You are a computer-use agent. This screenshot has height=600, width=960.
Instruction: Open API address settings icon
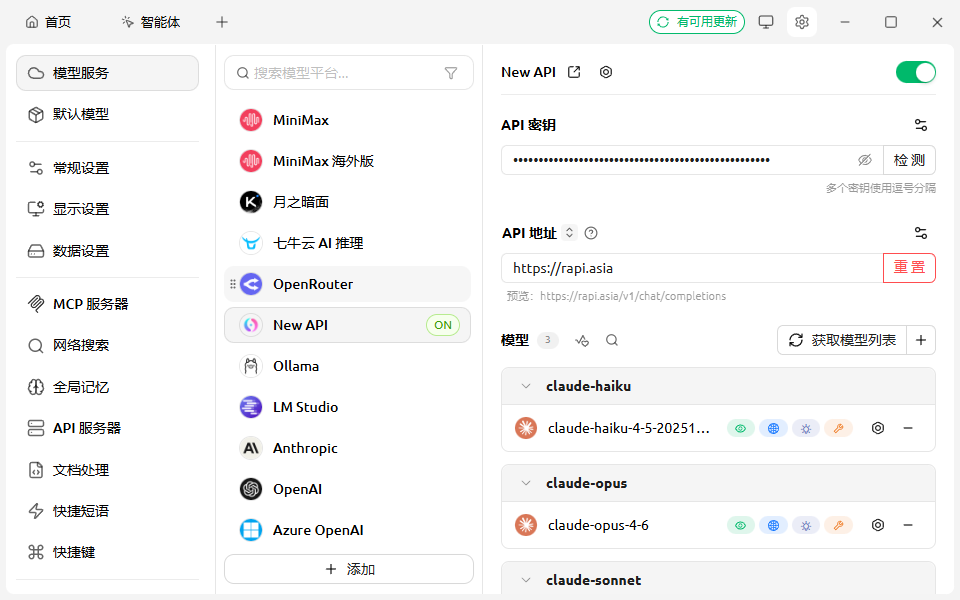pos(921,233)
